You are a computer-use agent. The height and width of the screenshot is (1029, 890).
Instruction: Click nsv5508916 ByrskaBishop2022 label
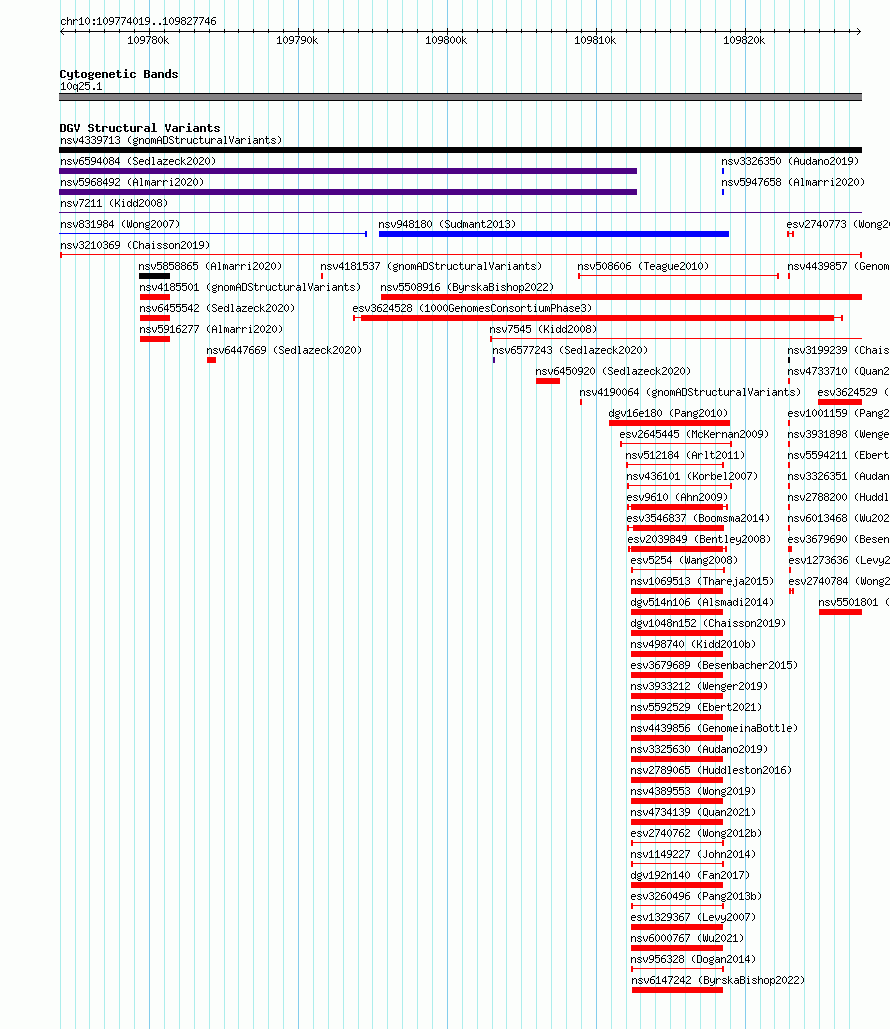tap(467, 287)
